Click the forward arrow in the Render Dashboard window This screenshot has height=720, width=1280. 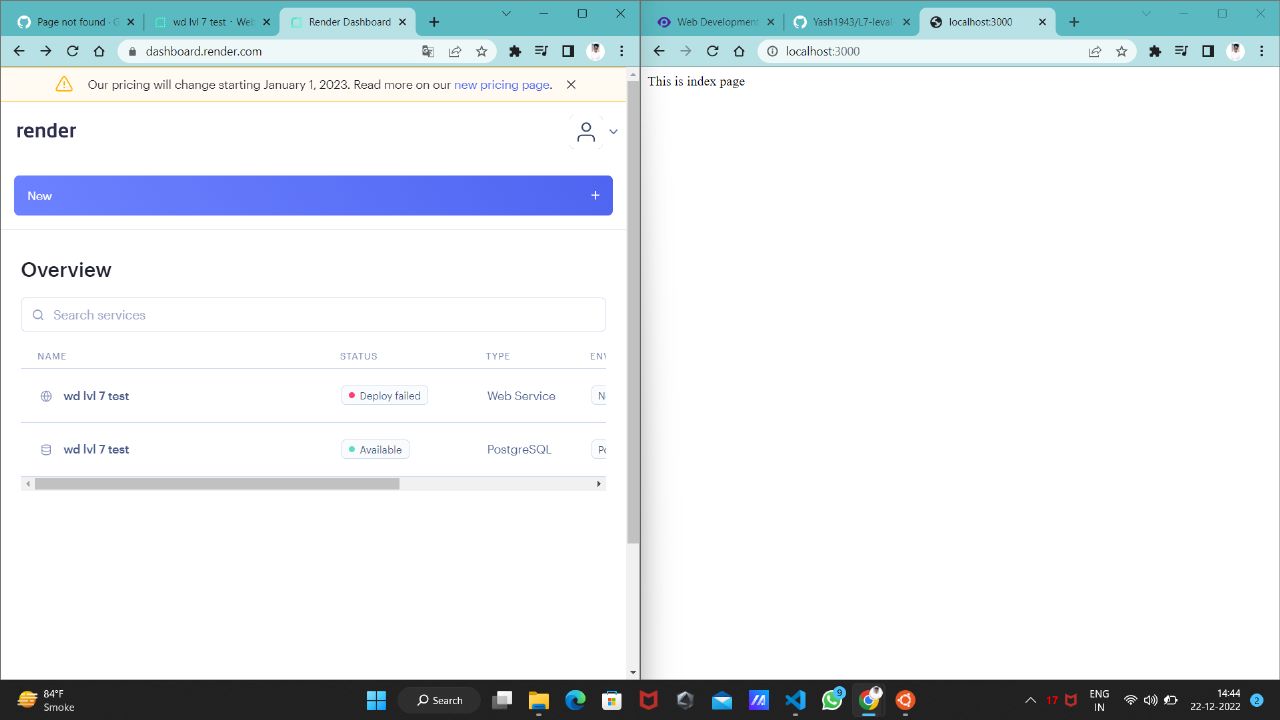point(45,51)
